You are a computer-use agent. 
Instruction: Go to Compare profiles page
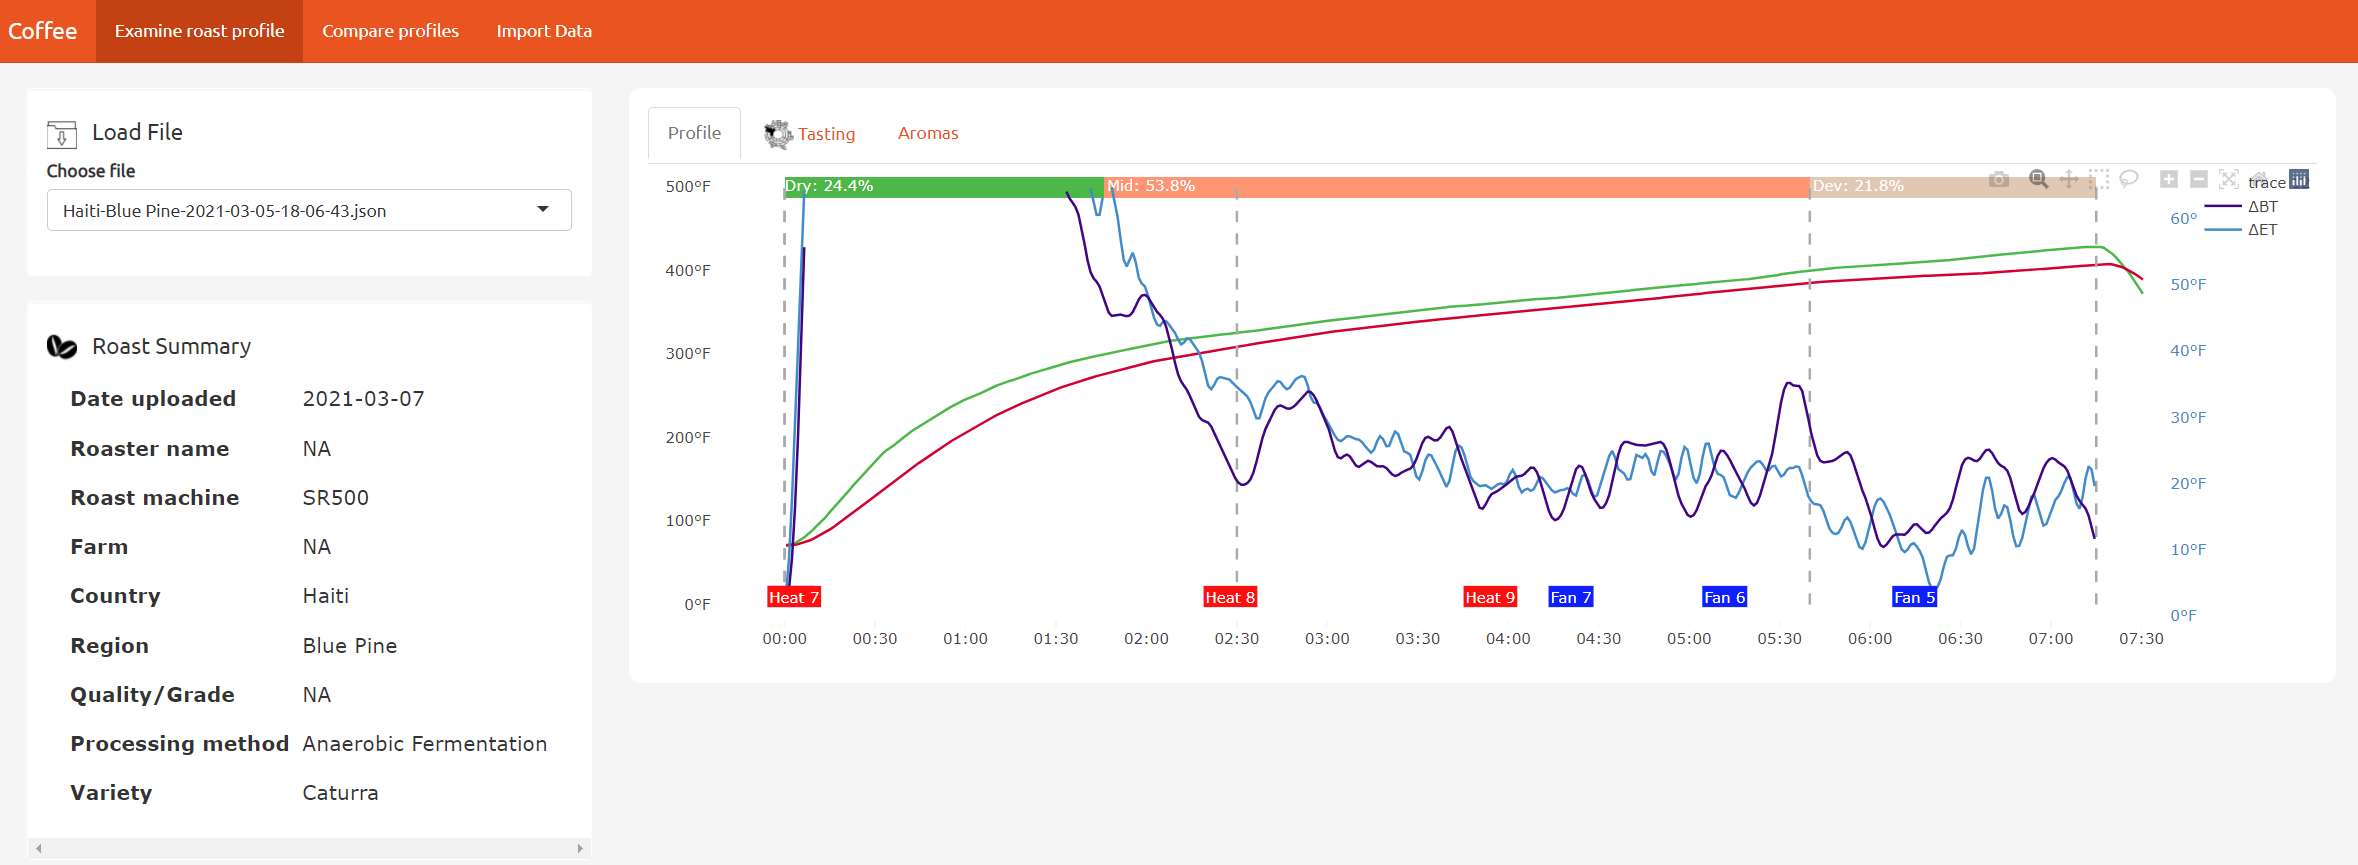(390, 31)
